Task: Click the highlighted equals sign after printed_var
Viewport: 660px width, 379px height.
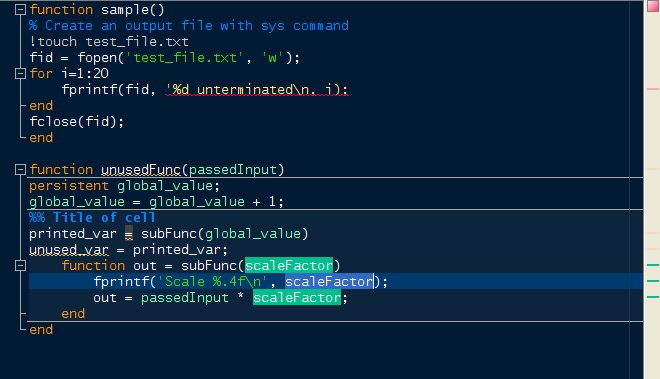Action: tap(129, 234)
